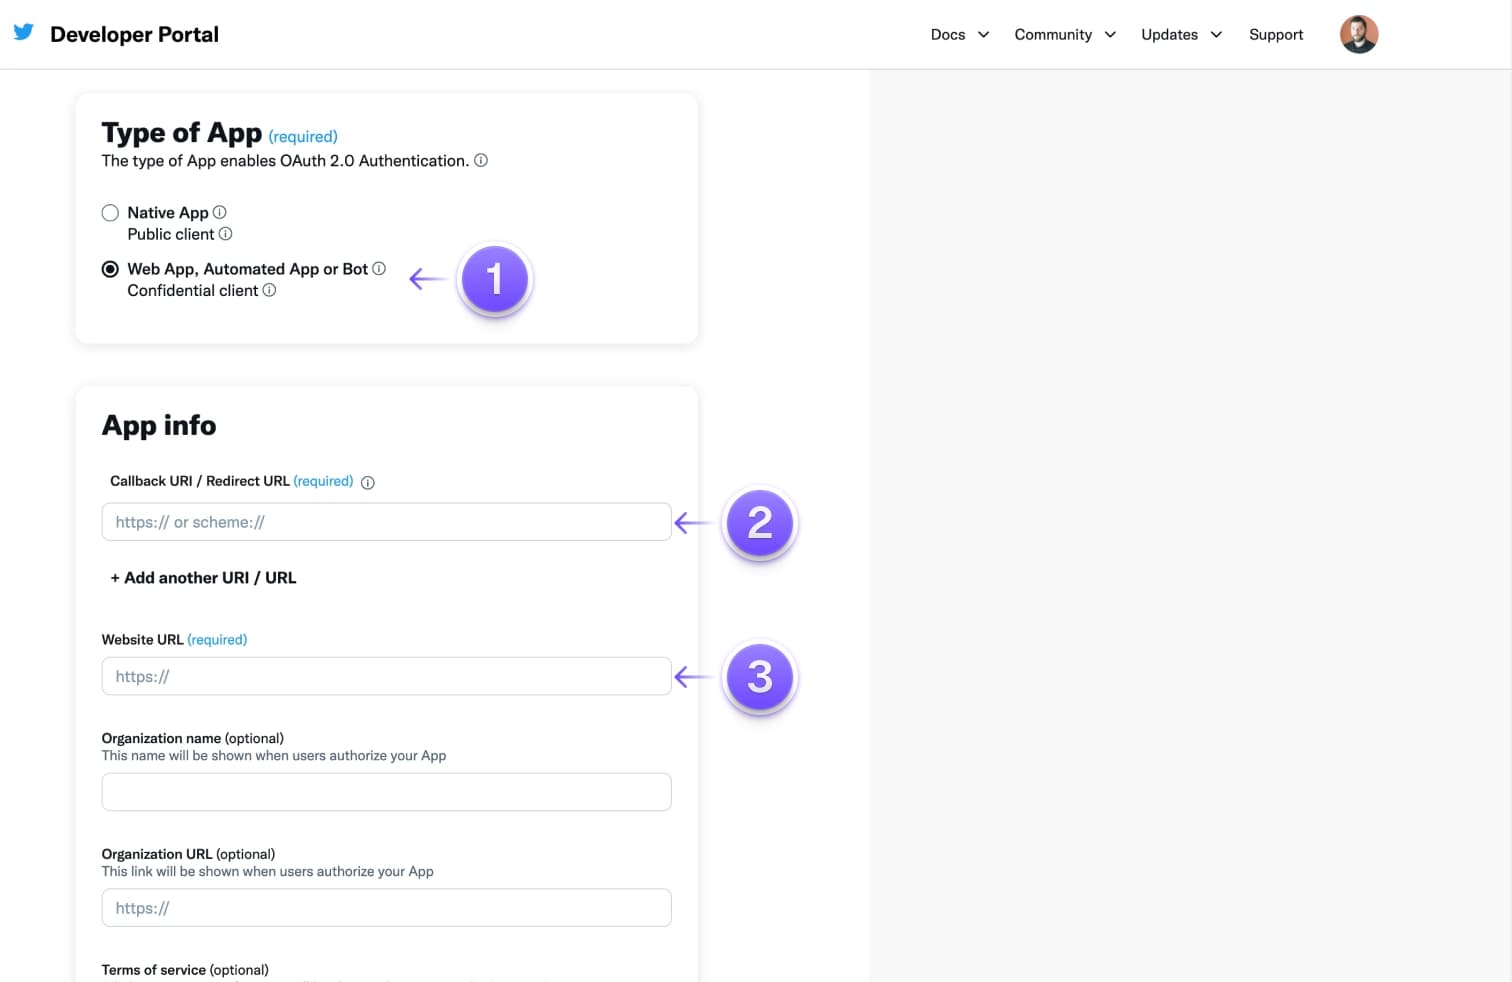Click the info icon beside Confidential client
The width and height of the screenshot is (1512, 982).
tap(269, 290)
